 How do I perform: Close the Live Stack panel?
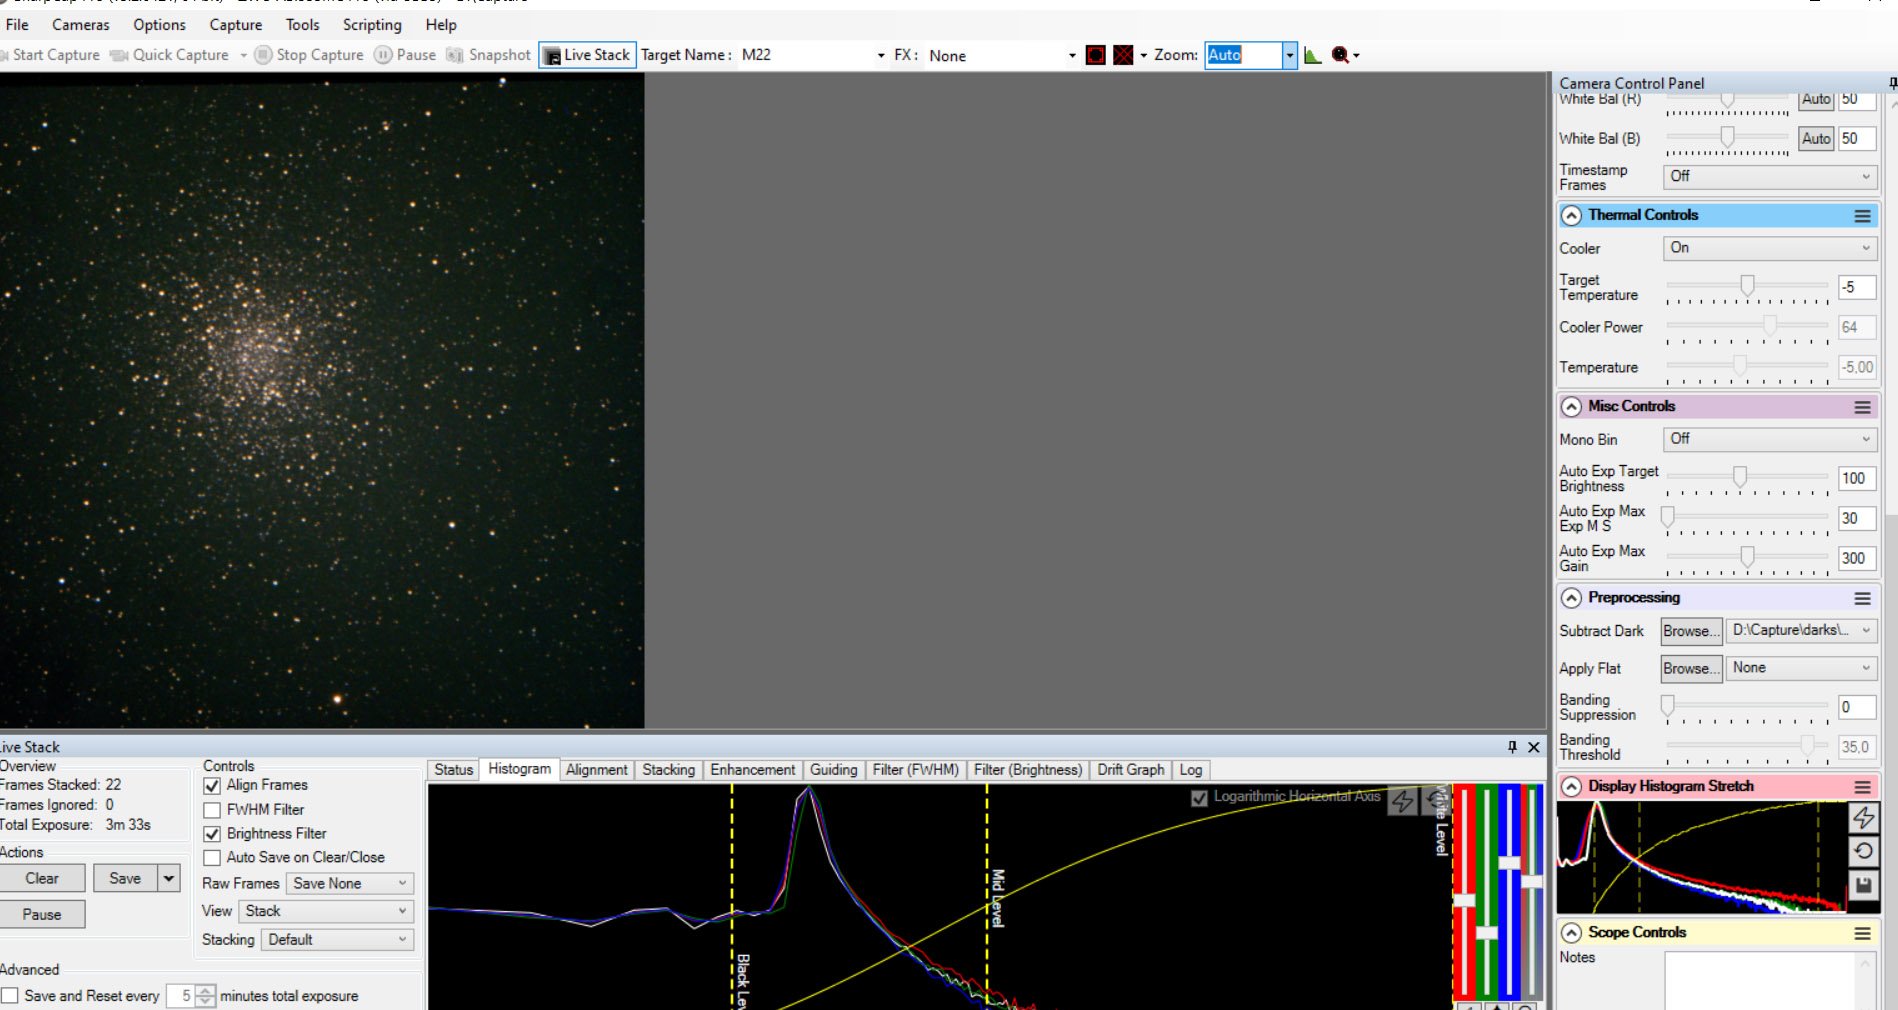pos(1534,747)
